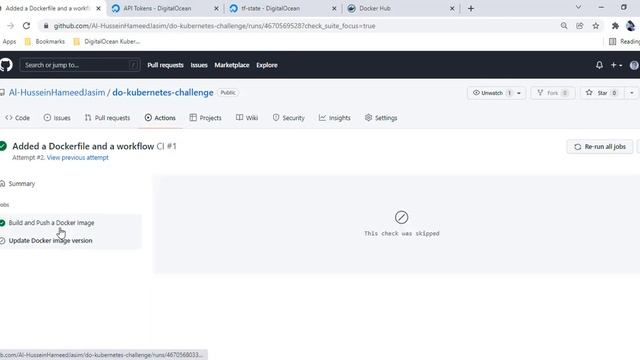Click the Fork button
The height and width of the screenshot is (360, 640).
pos(553,93)
